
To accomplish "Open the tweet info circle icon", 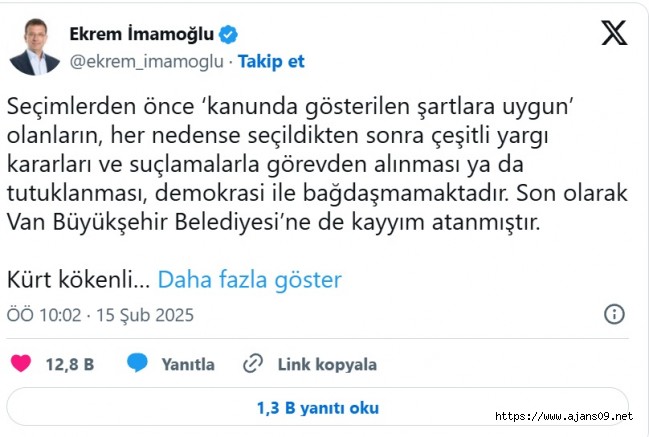I will [x=616, y=315].
